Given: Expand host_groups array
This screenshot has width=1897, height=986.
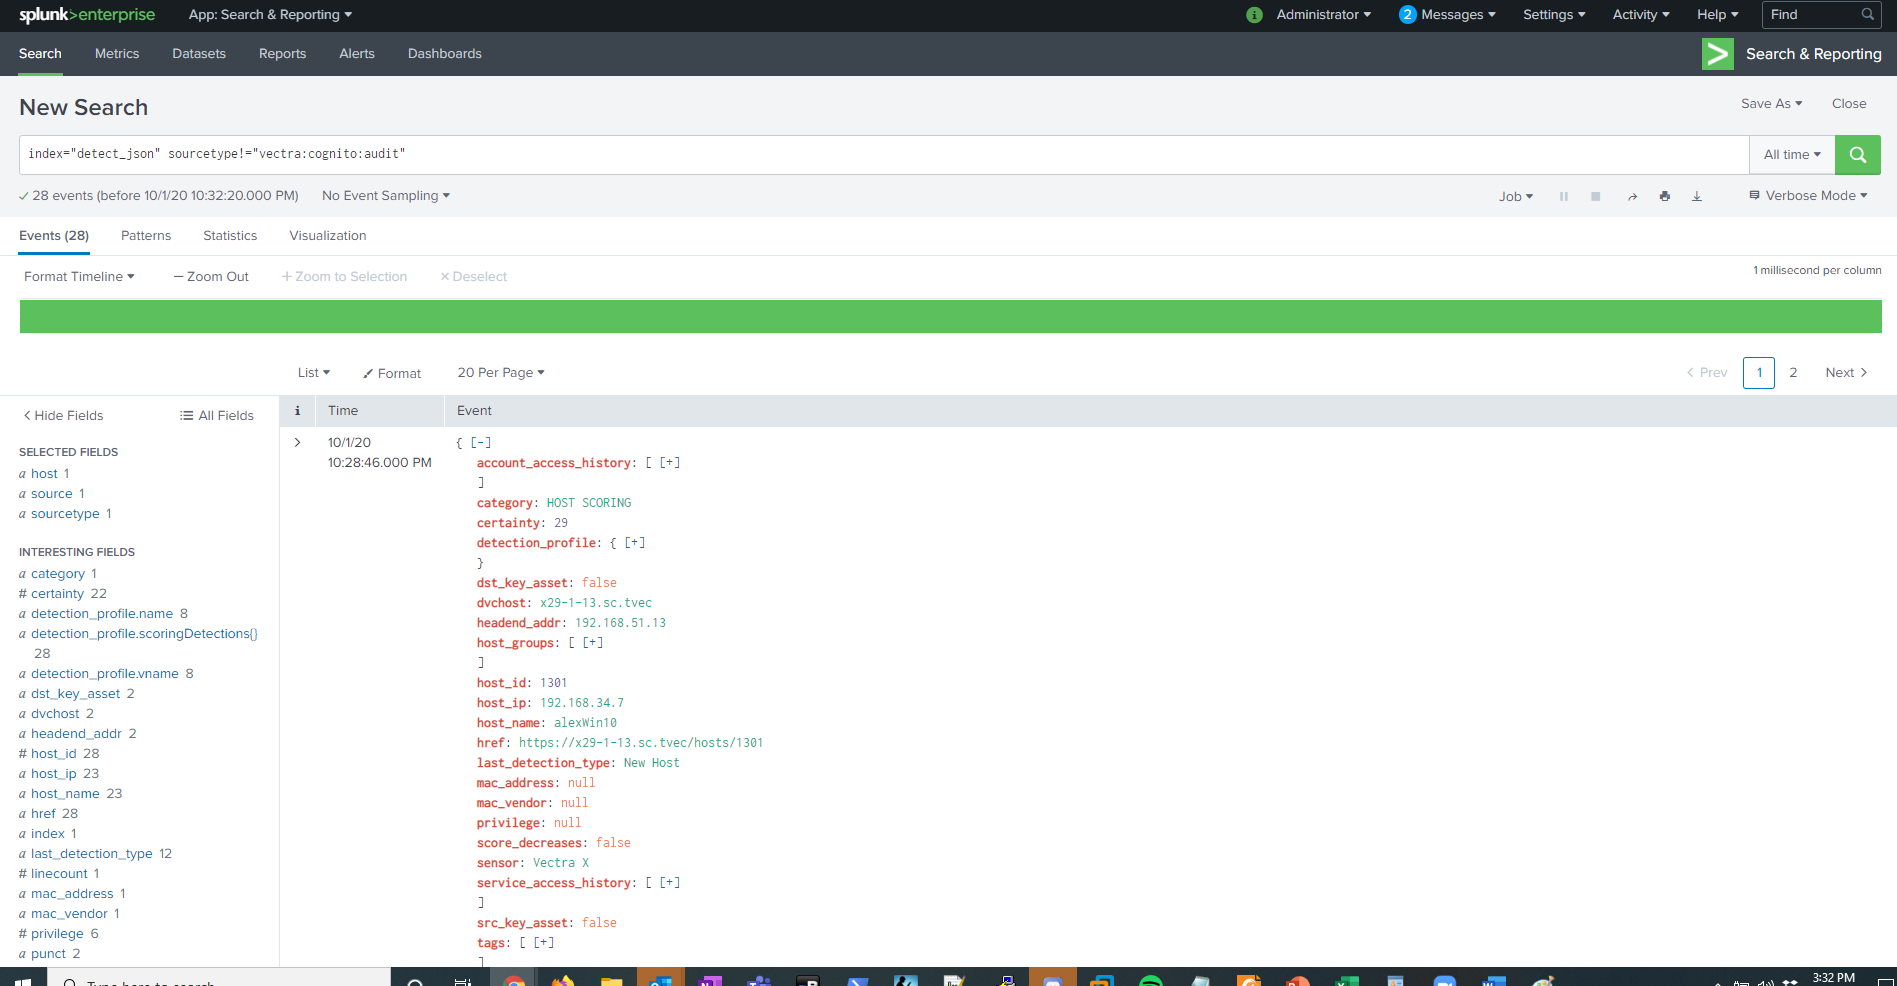Looking at the screenshot, I should tap(593, 643).
